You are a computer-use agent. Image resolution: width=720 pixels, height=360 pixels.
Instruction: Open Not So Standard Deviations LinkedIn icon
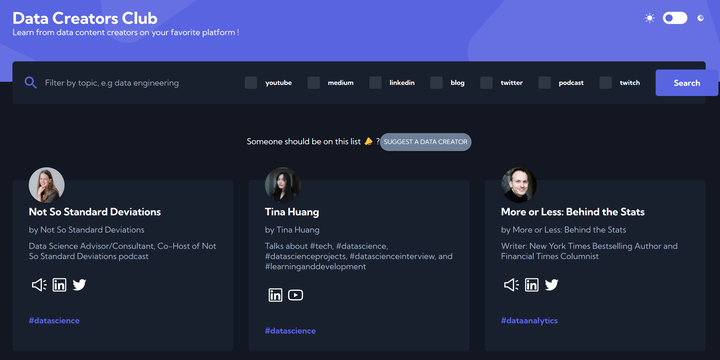(59, 285)
